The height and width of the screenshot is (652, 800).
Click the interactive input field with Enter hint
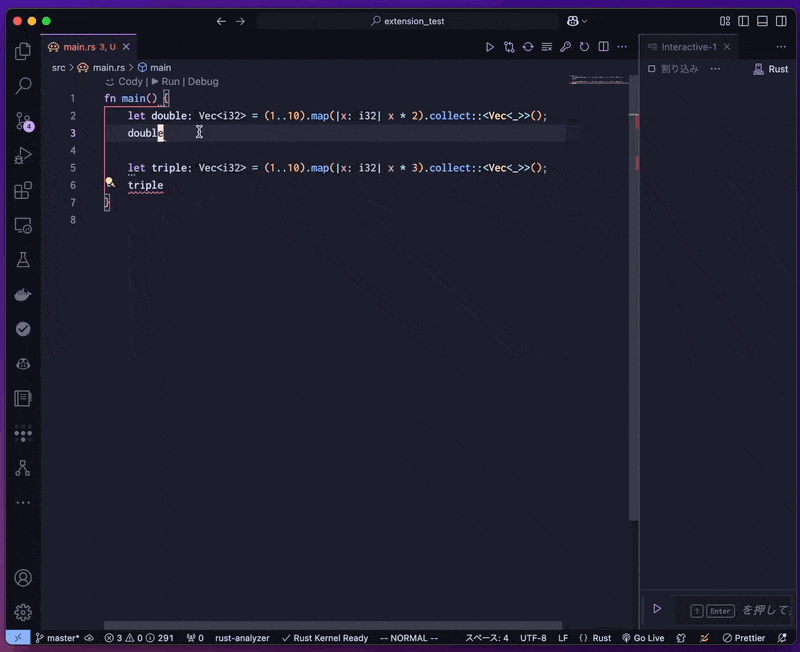click(x=734, y=610)
